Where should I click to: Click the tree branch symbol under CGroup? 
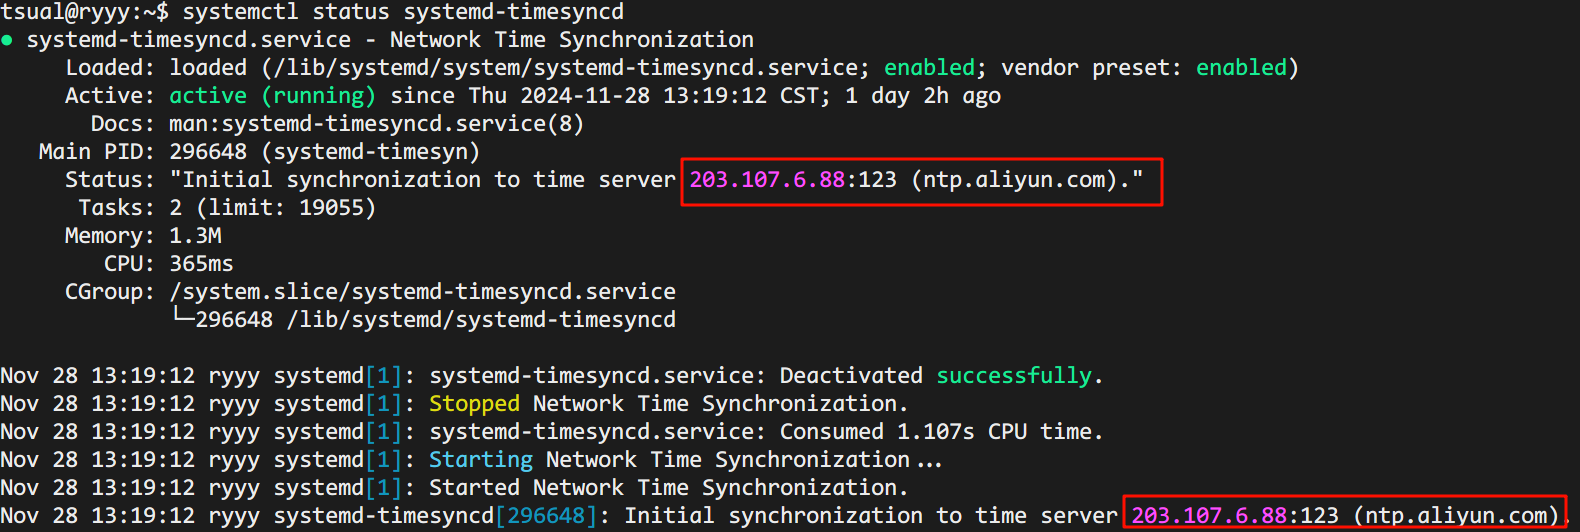click(182, 319)
